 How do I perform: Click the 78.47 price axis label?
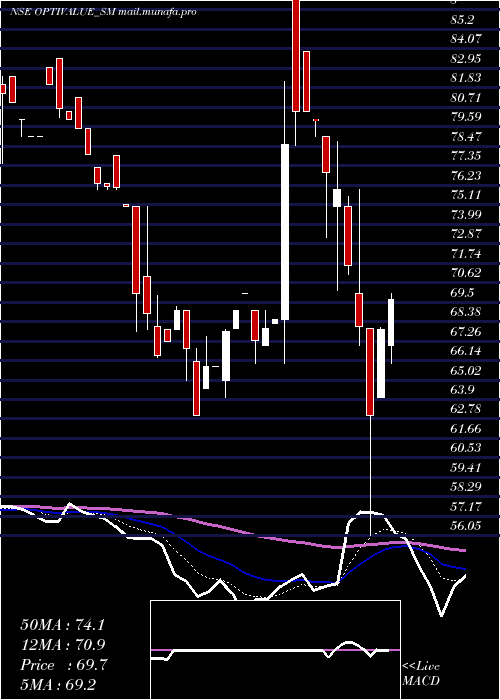467,137
